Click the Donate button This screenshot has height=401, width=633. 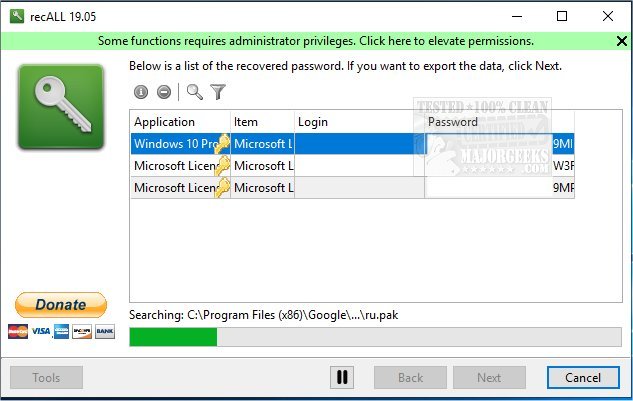click(x=61, y=305)
